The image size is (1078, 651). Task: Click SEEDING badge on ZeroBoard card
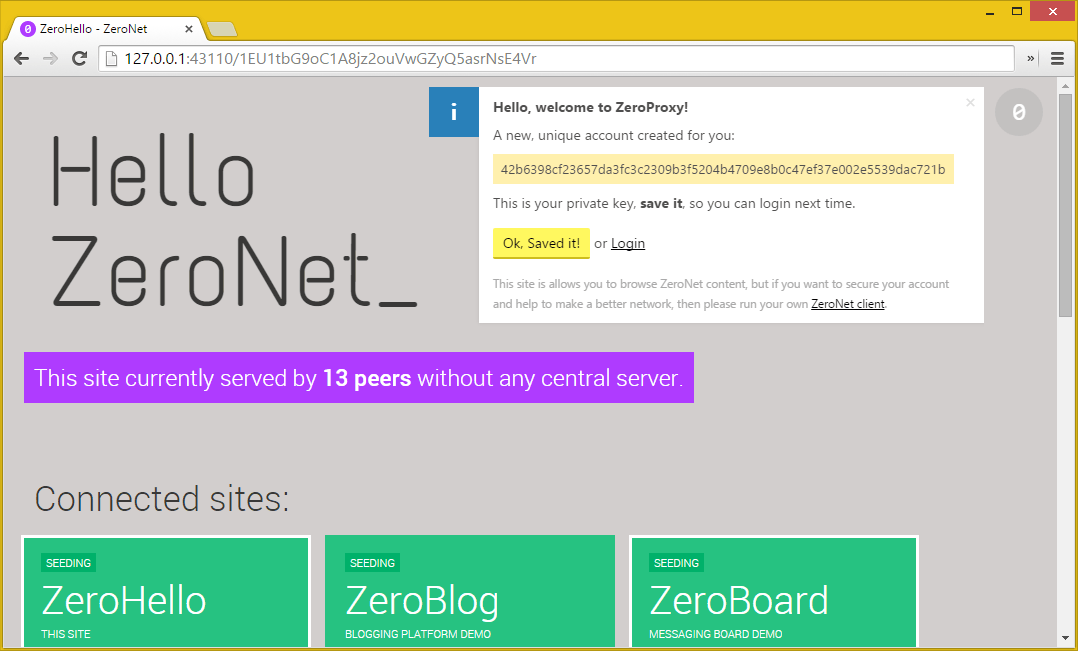coord(676,563)
